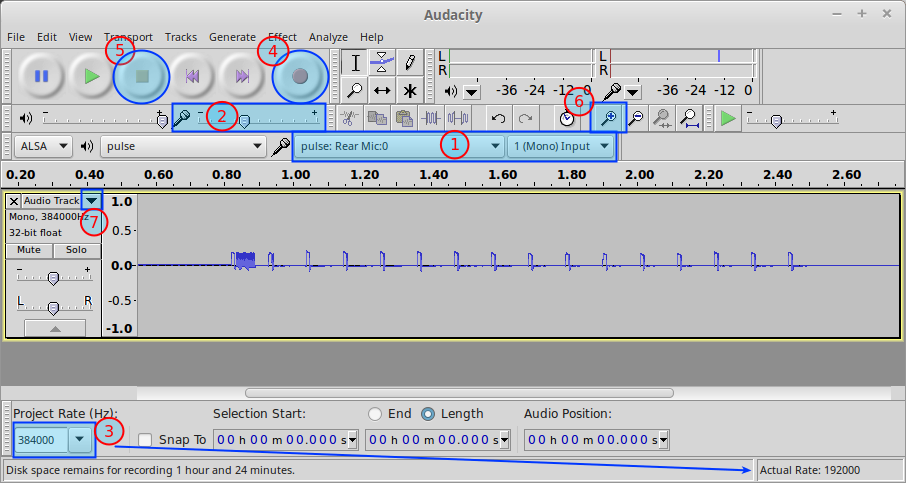Screen dimensions: 906x483
Task: Start playback with the Play button
Action: (x=91, y=76)
